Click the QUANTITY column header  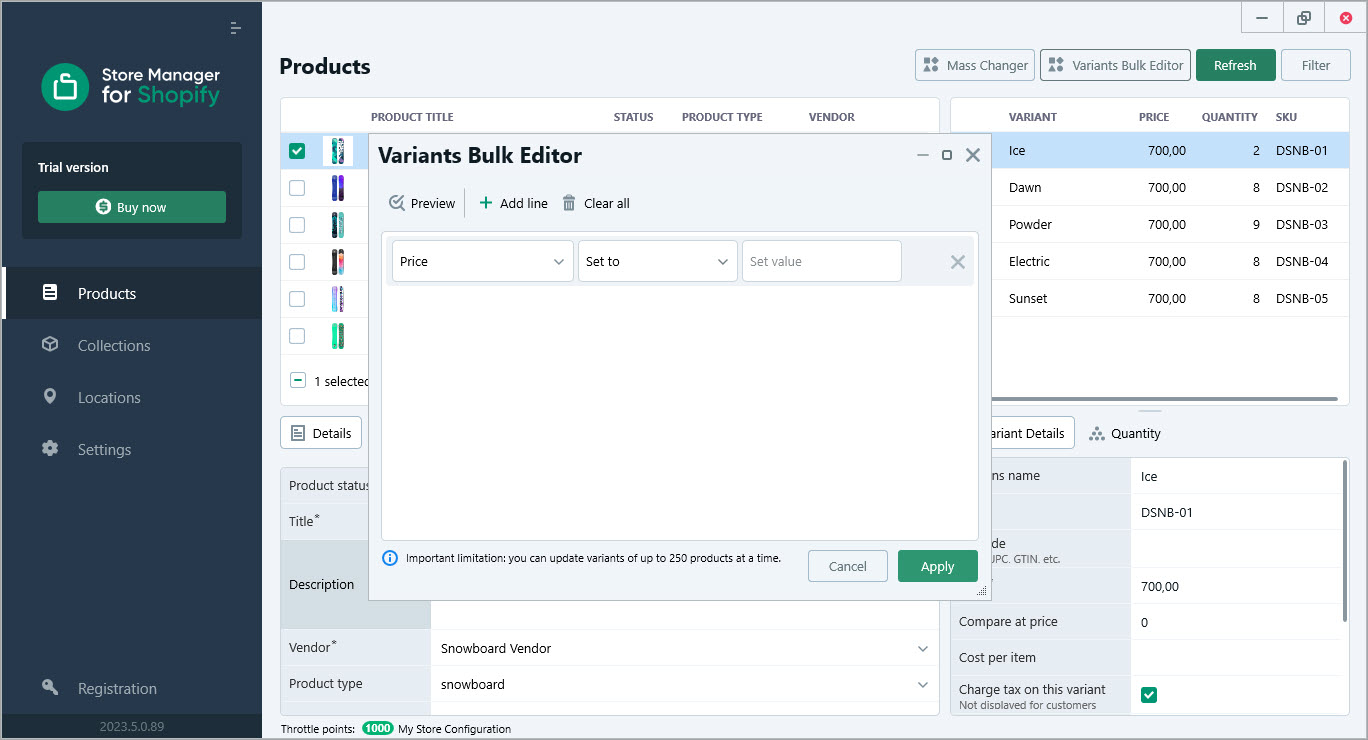(x=1230, y=117)
